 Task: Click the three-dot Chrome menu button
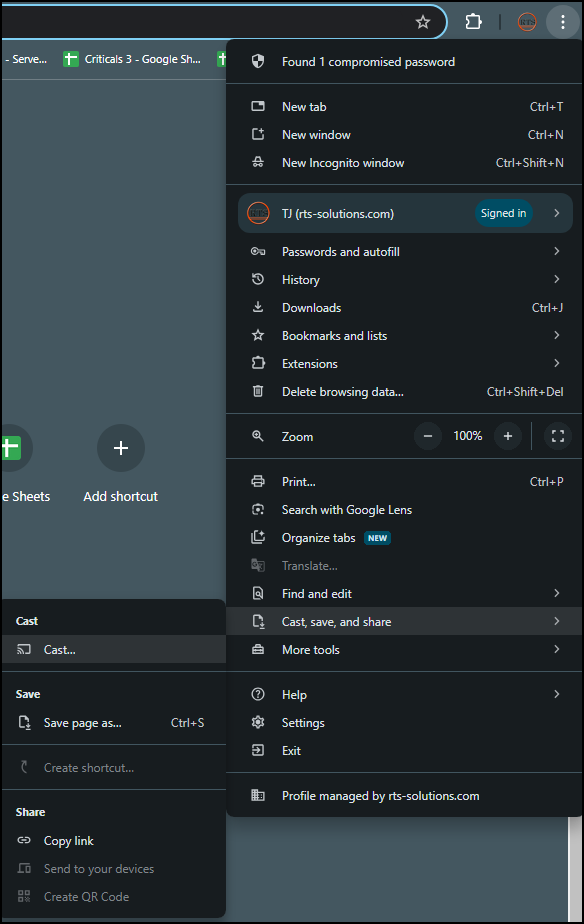(x=563, y=22)
